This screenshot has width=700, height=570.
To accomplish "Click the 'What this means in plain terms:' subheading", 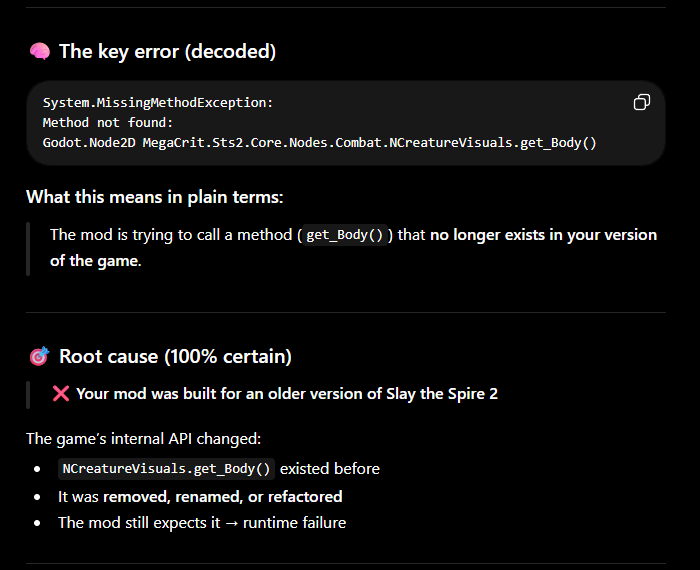I will click(x=155, y=197).
